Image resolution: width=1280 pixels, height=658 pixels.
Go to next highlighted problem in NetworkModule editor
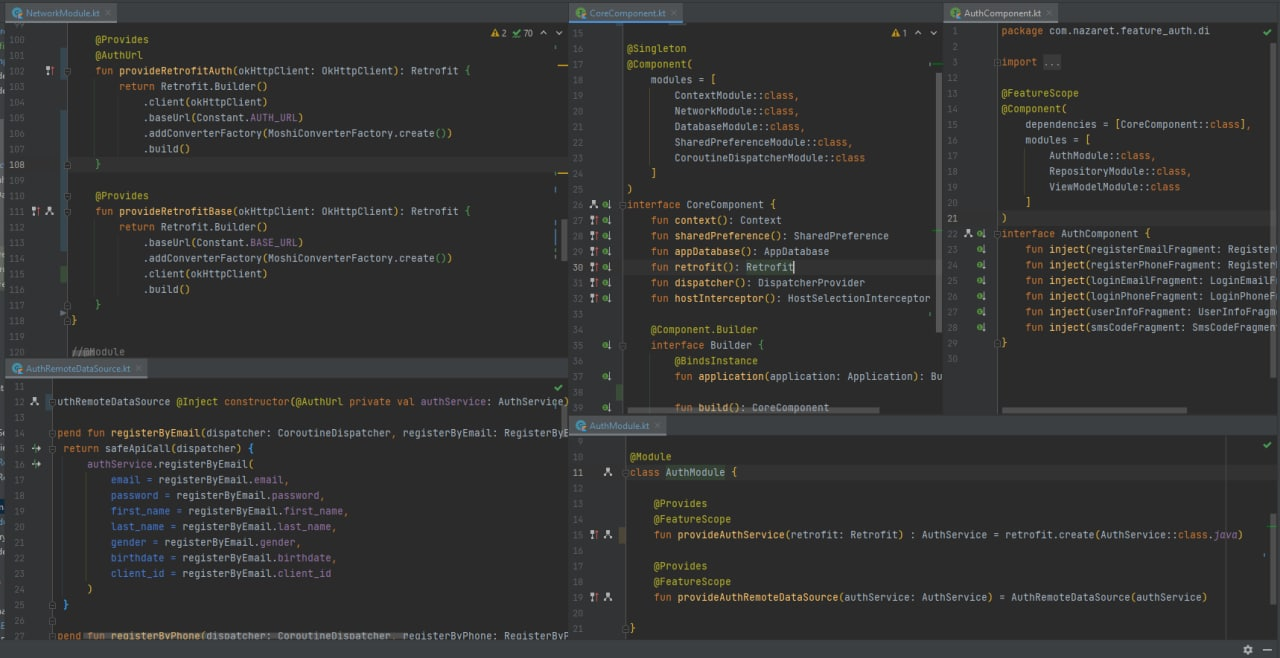(x=558, y=33)
